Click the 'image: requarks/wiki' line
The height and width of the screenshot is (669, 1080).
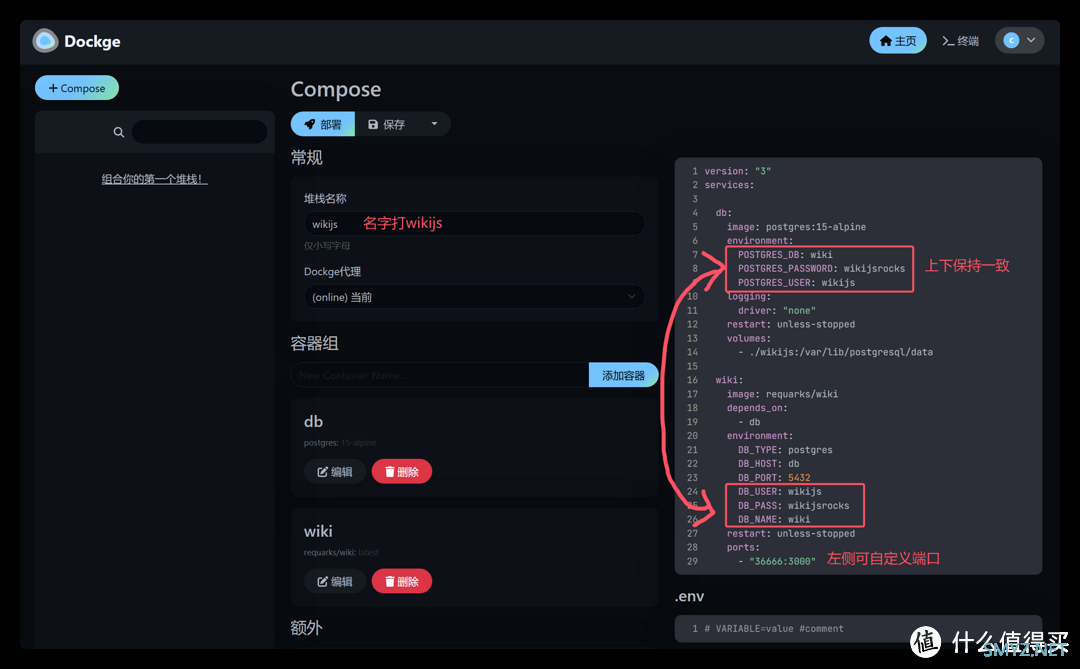click(782, 394)
